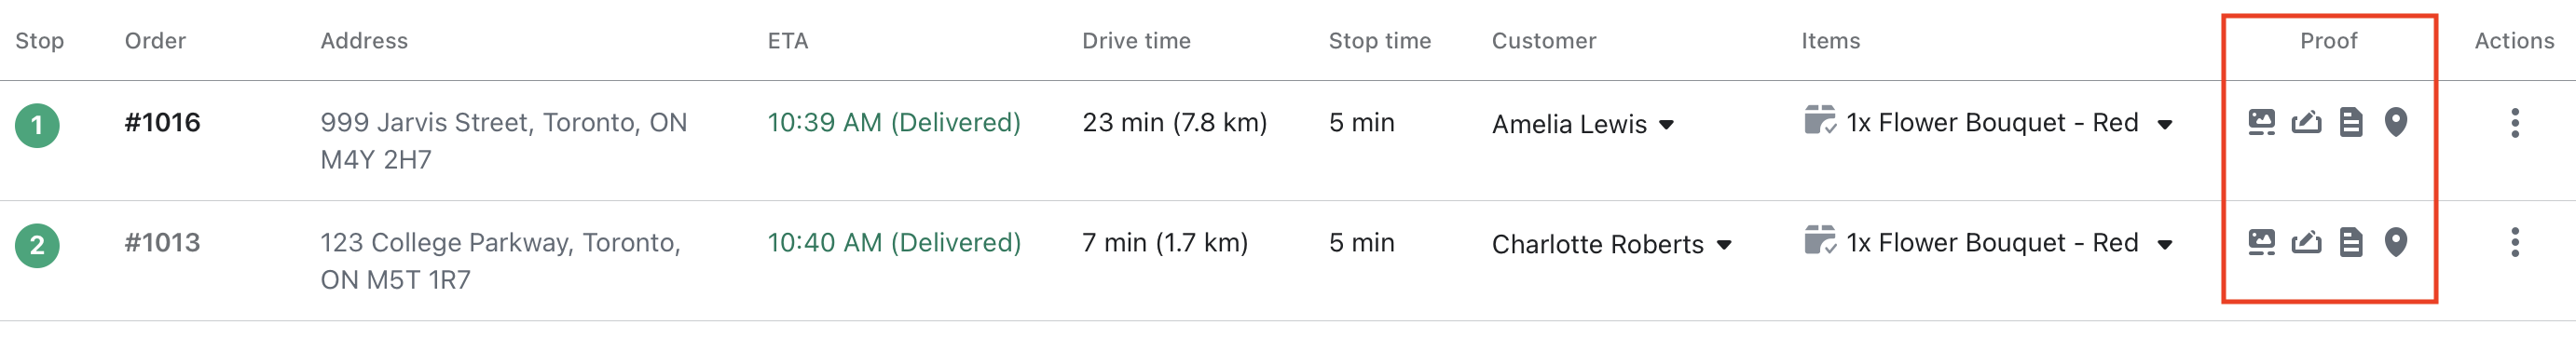Click the items package icon for stop 1
Viewport: 2576px width, 352px height.
(x=1820, y=120)
